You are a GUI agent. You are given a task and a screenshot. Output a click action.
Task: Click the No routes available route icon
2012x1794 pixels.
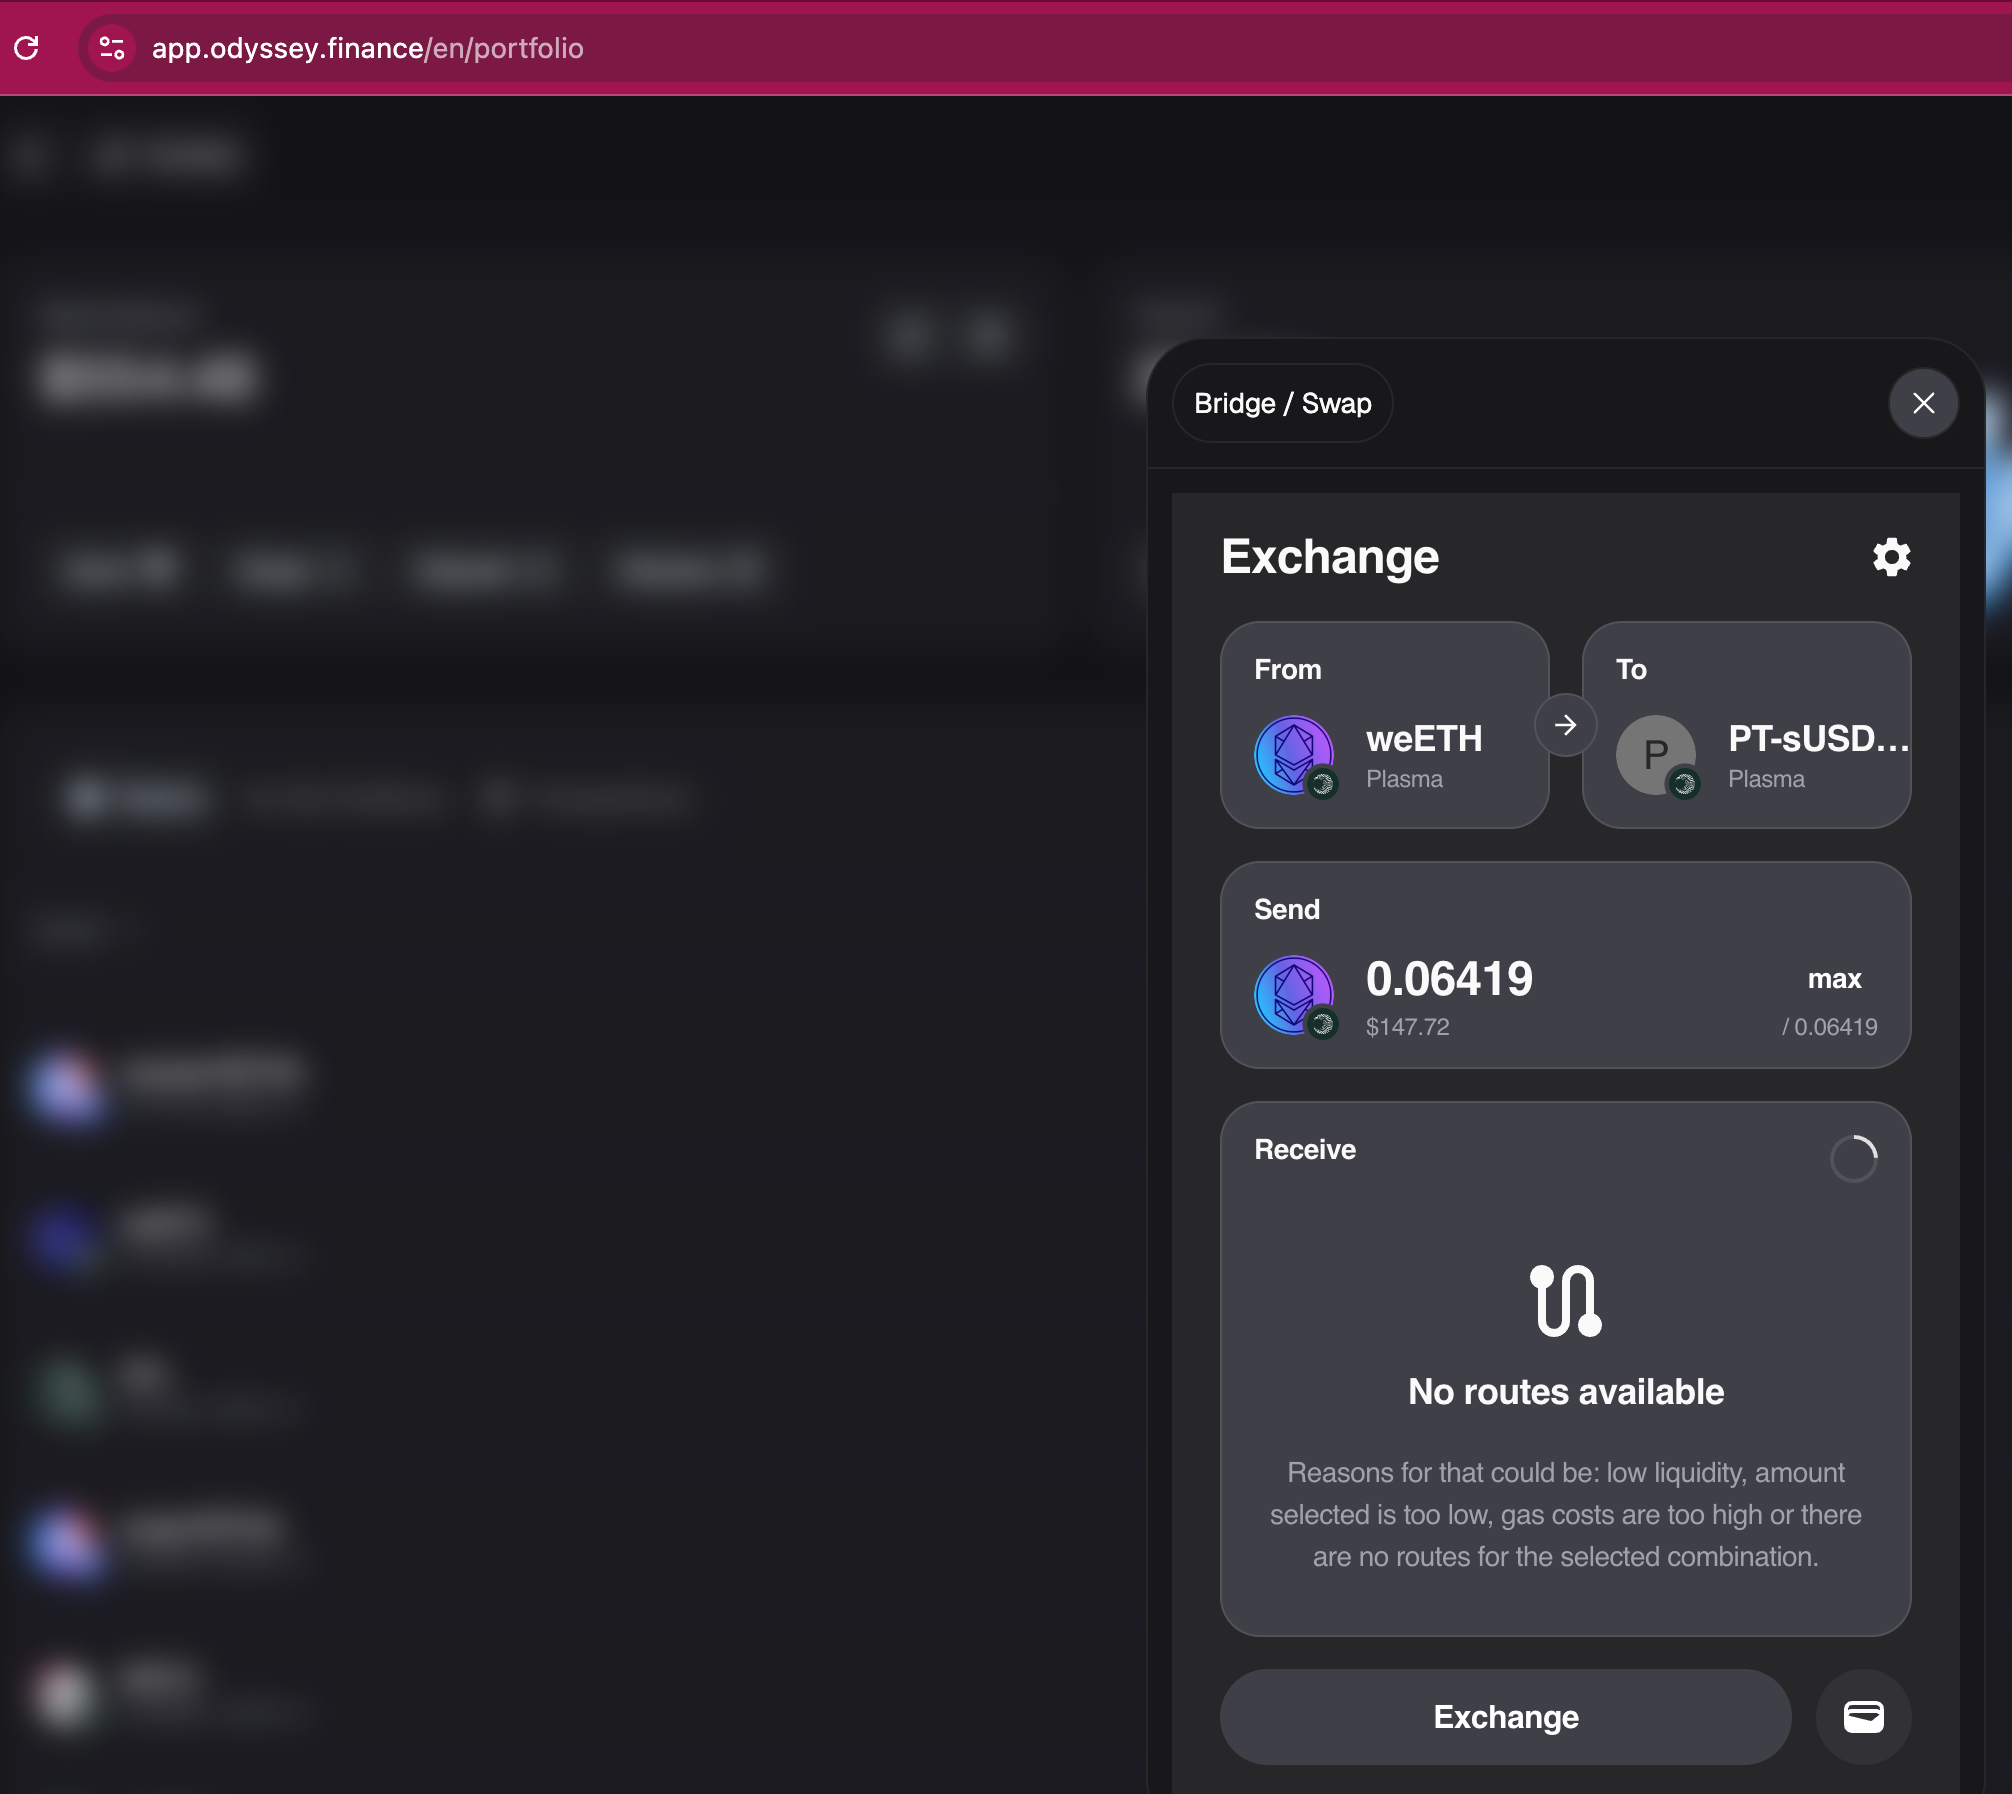[1566, 1301]
